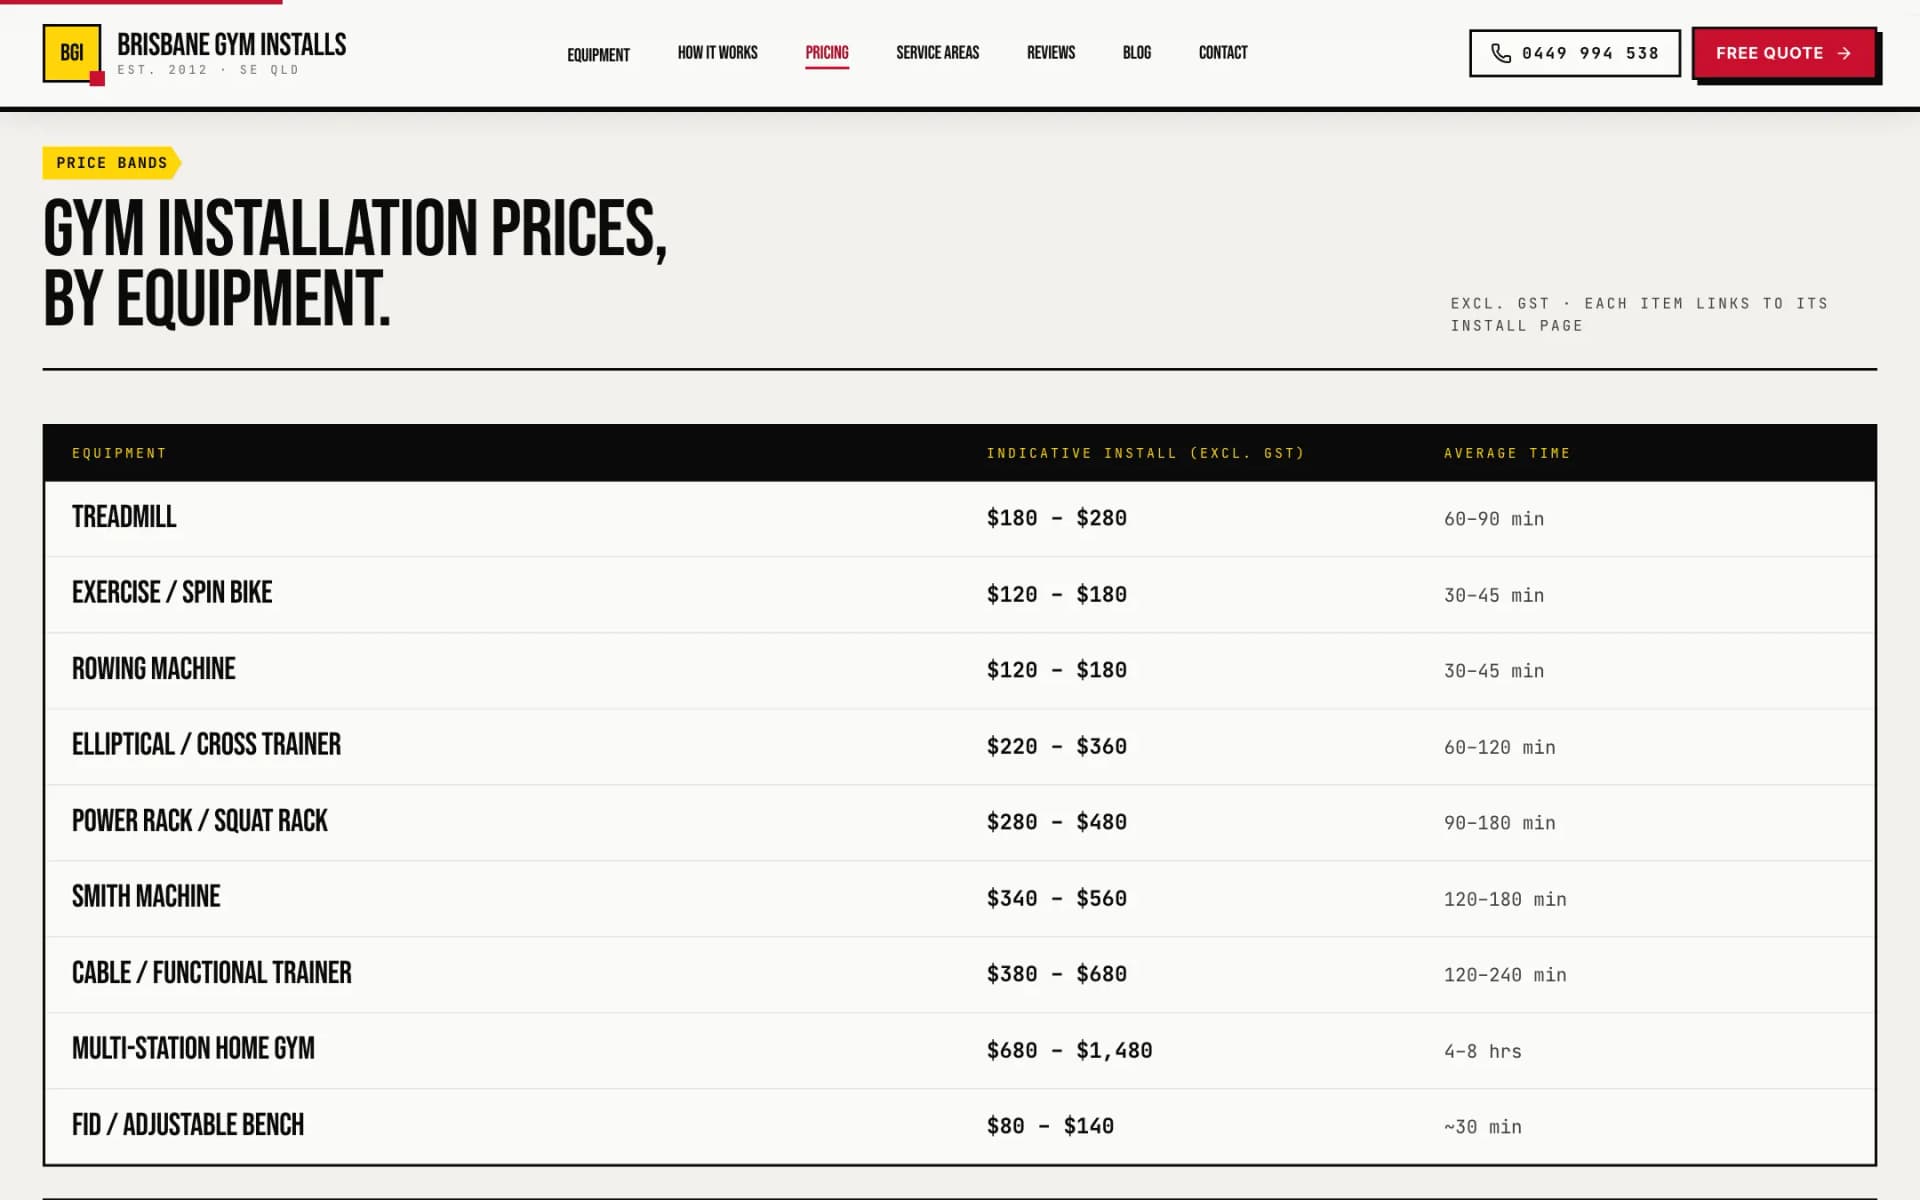Select the Pricing nav item
1920x1200 pixels.
[x=827, y=53]
